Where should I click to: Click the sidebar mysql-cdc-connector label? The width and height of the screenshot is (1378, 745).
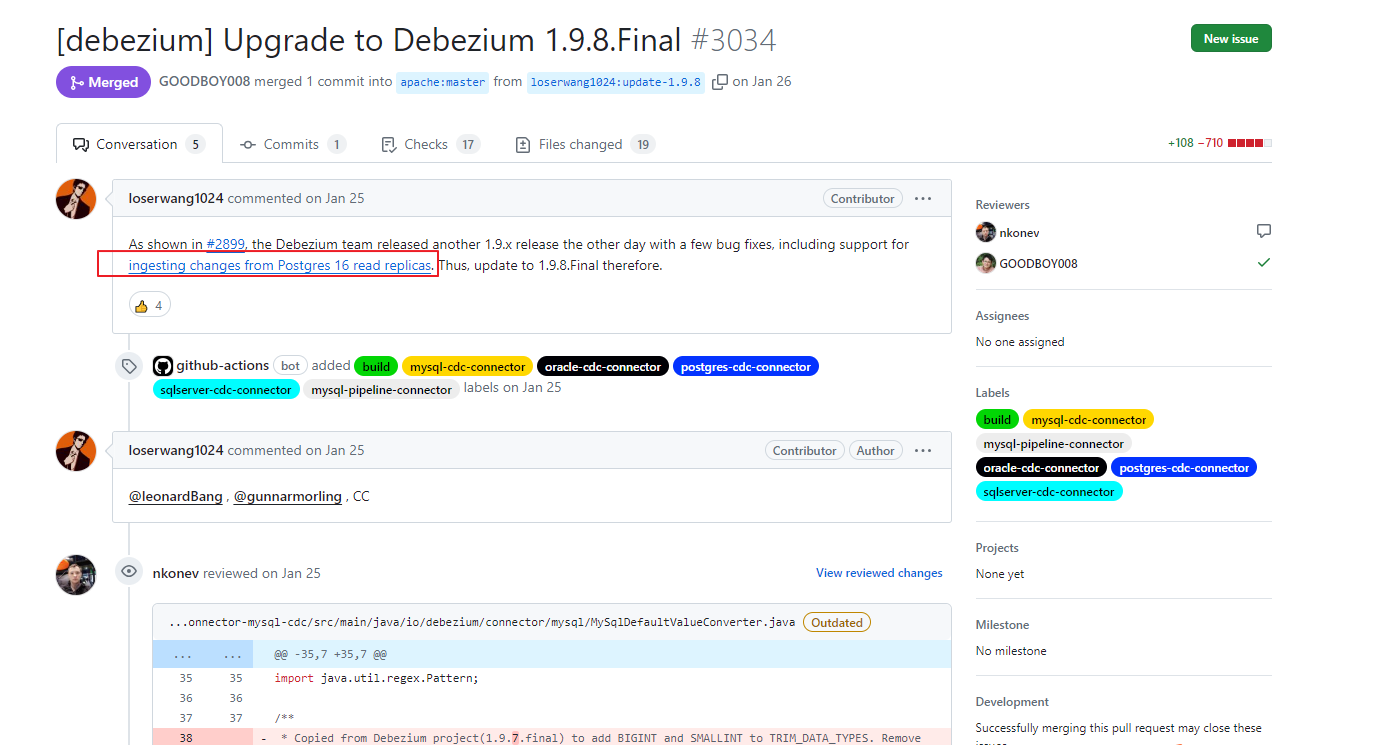[x=1089, y=419]
